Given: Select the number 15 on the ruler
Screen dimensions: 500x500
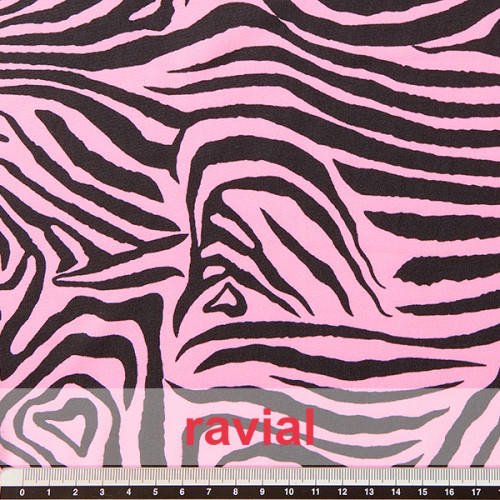Looking at the screenshot, I should pyautogui.click(x=422, y=492).
